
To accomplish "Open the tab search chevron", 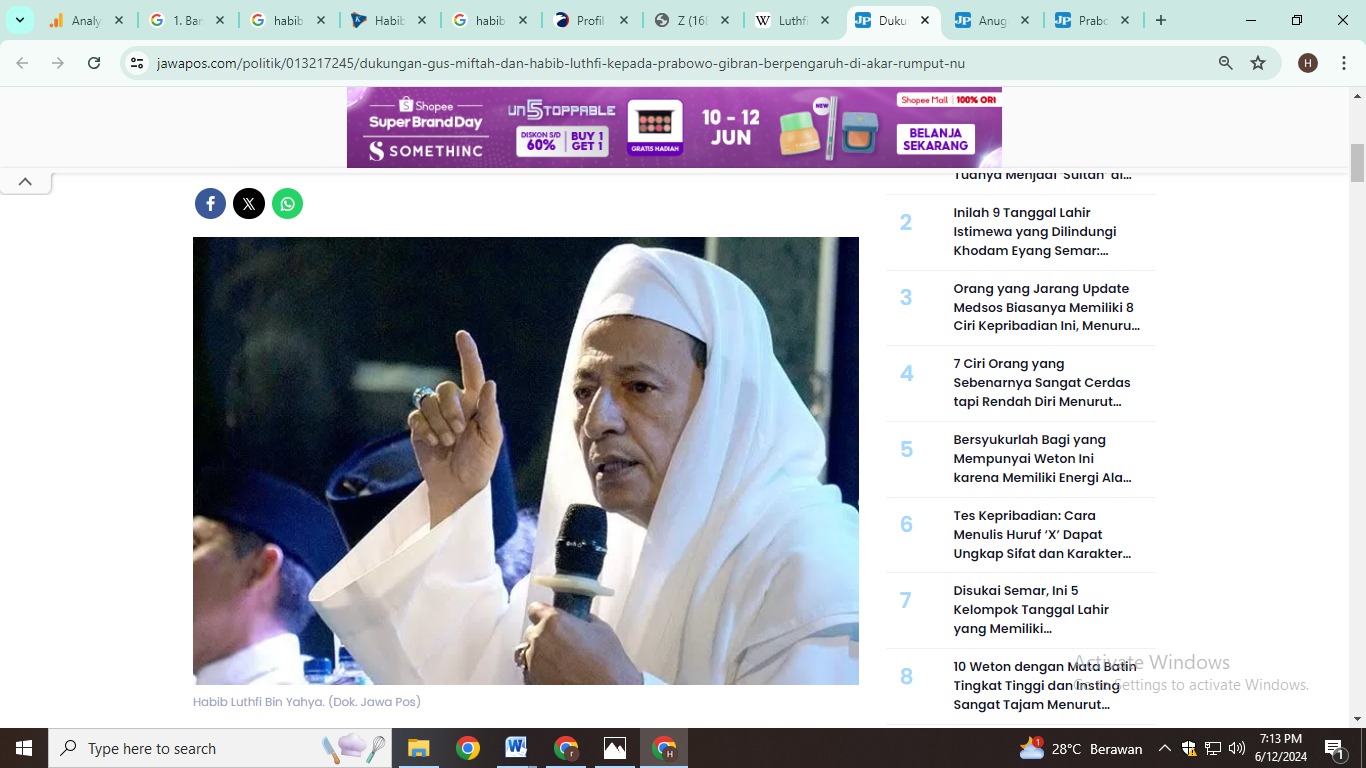I will (19, 19).
